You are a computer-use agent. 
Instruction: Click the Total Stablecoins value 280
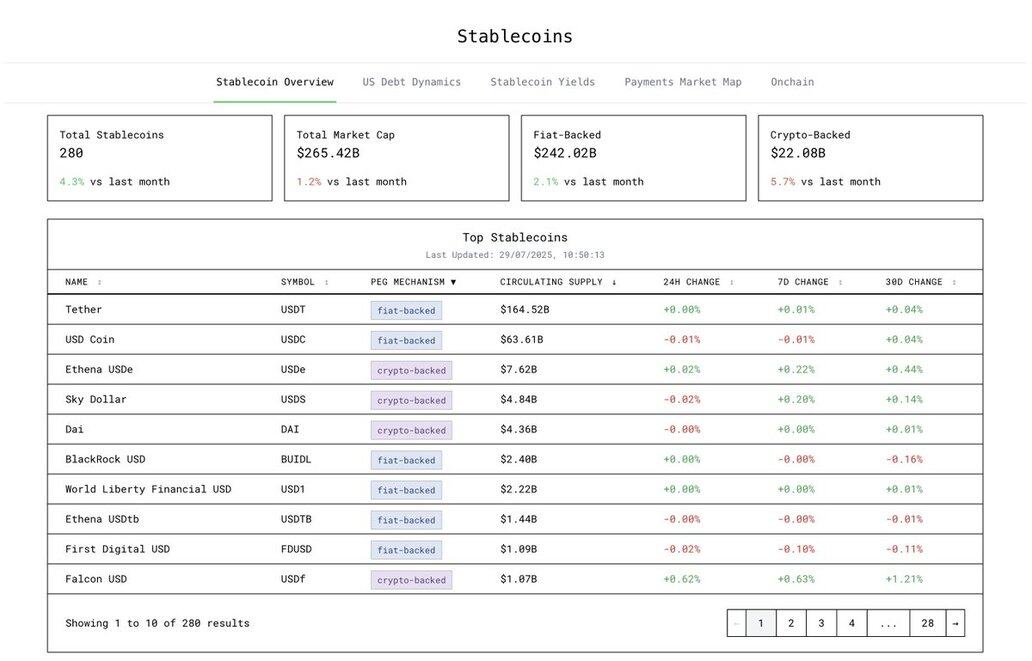71,153
